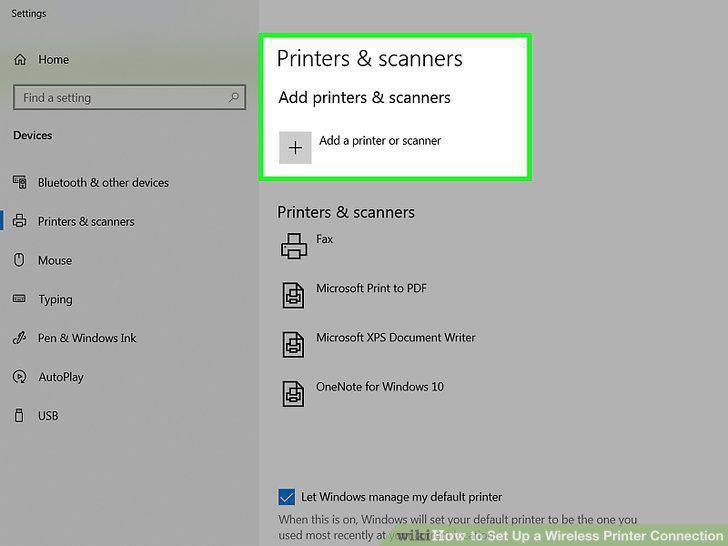Open the USB settings page
728x546 pixels.
point(48,416)
